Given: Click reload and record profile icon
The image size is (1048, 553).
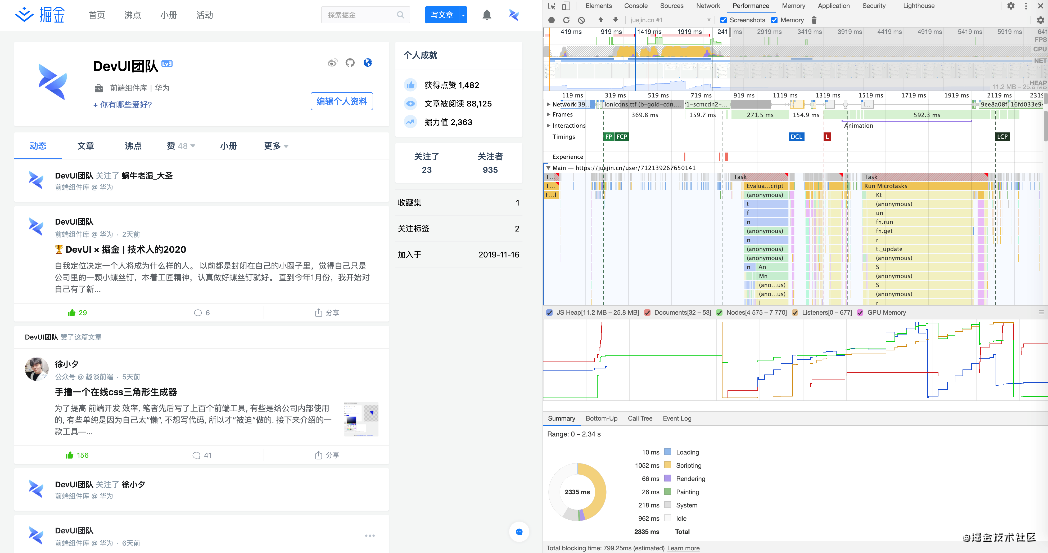Looking at the screenshot, I should [x=566, y=20].
